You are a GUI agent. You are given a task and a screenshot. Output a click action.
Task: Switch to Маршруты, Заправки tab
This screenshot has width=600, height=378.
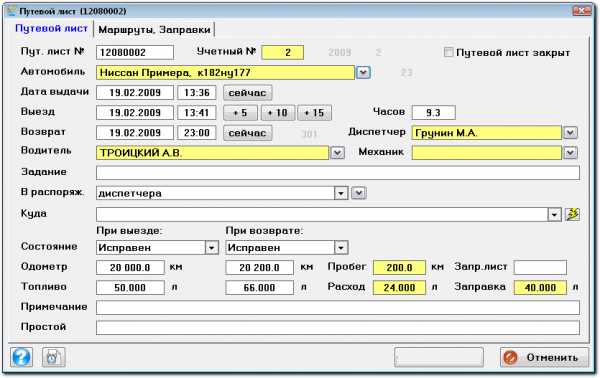point(154,29)
